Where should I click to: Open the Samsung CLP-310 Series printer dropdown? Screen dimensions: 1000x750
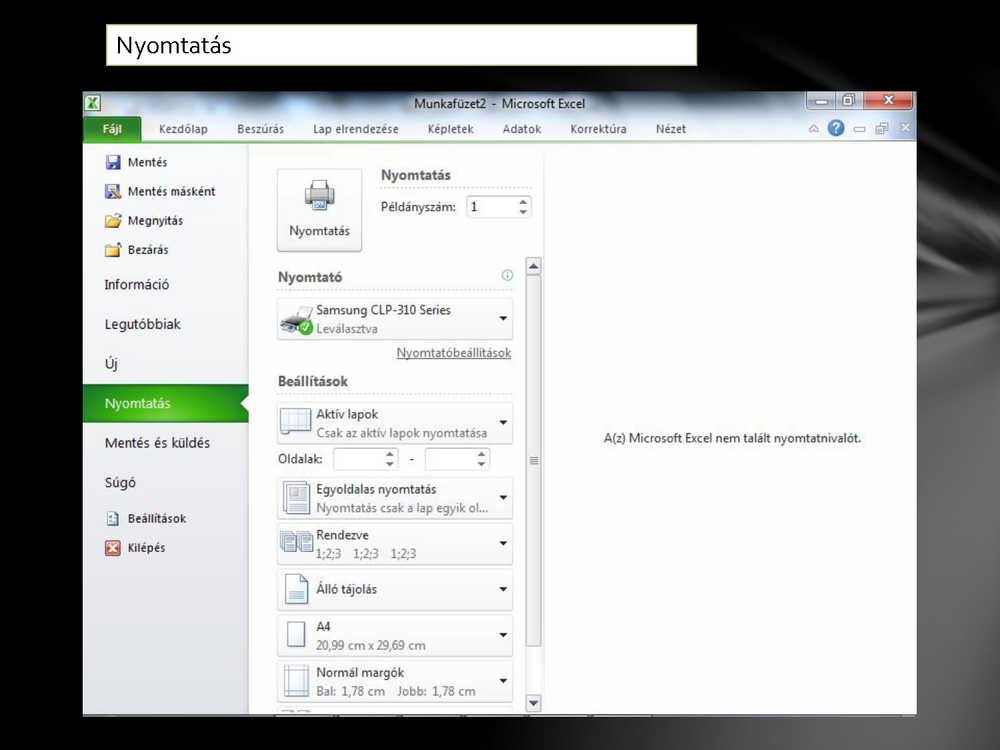point(395,319)
